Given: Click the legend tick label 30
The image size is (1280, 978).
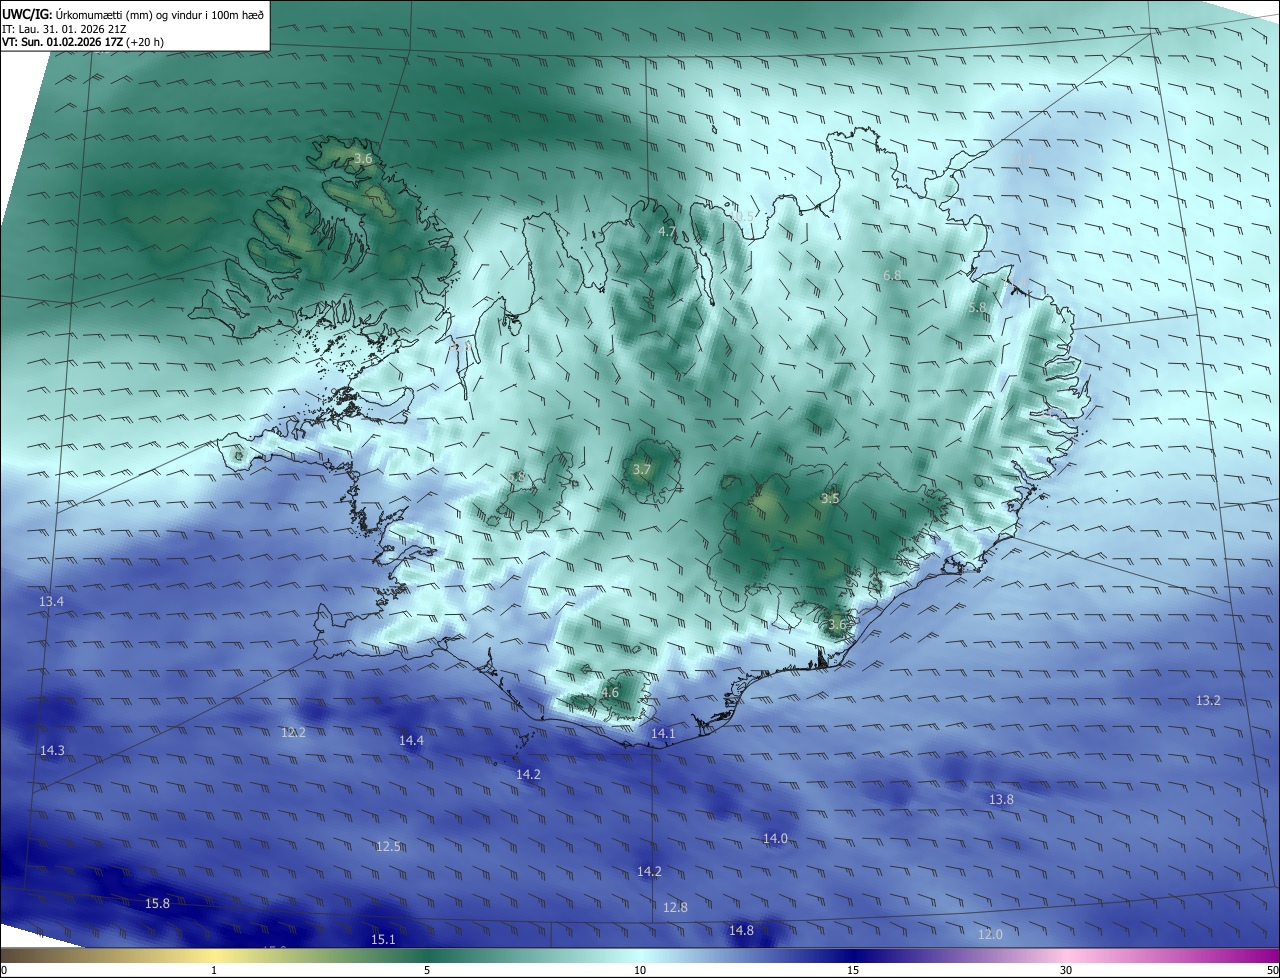Looking at the screenshot, I should (x=1066, y=970).
